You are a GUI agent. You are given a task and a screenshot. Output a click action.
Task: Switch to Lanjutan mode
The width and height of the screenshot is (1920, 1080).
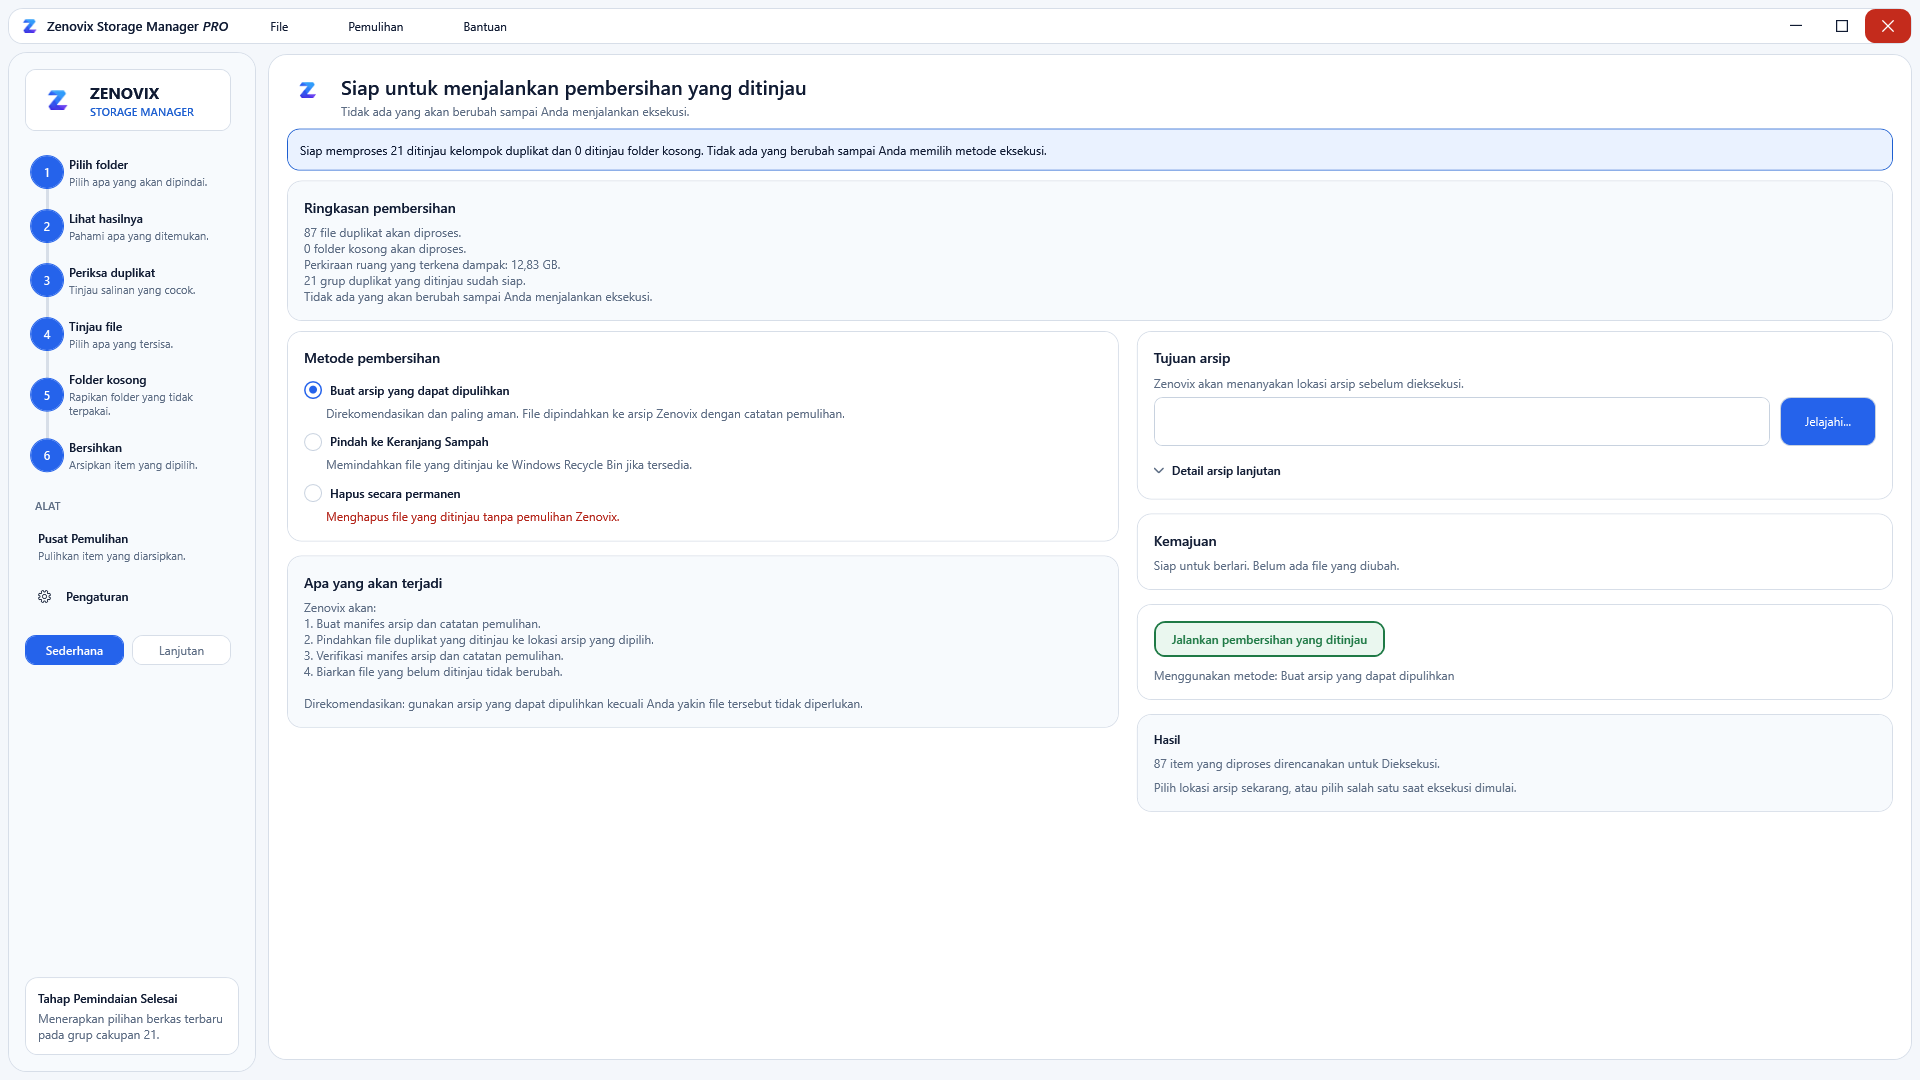pyautogui.click(x=181, y=651)
